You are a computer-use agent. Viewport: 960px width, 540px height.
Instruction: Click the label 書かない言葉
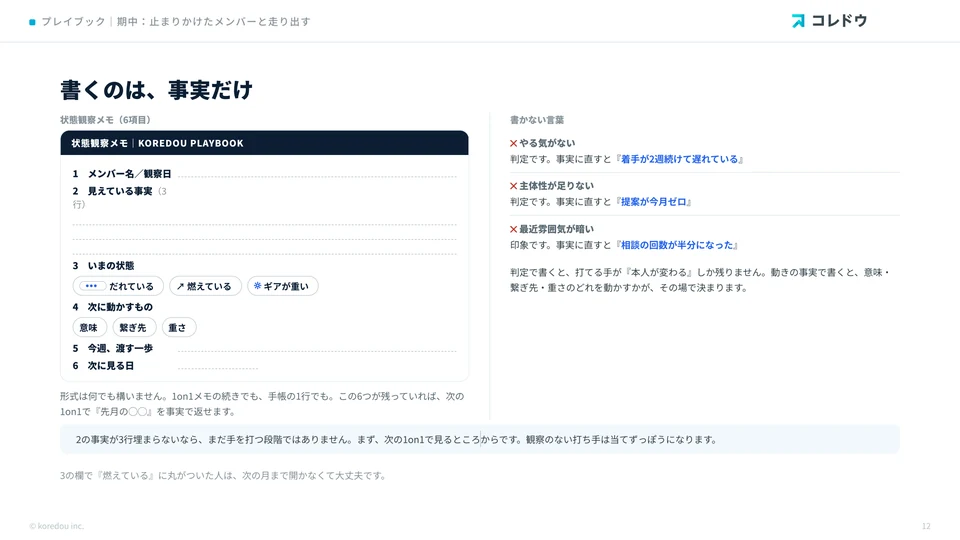[537, 120]
